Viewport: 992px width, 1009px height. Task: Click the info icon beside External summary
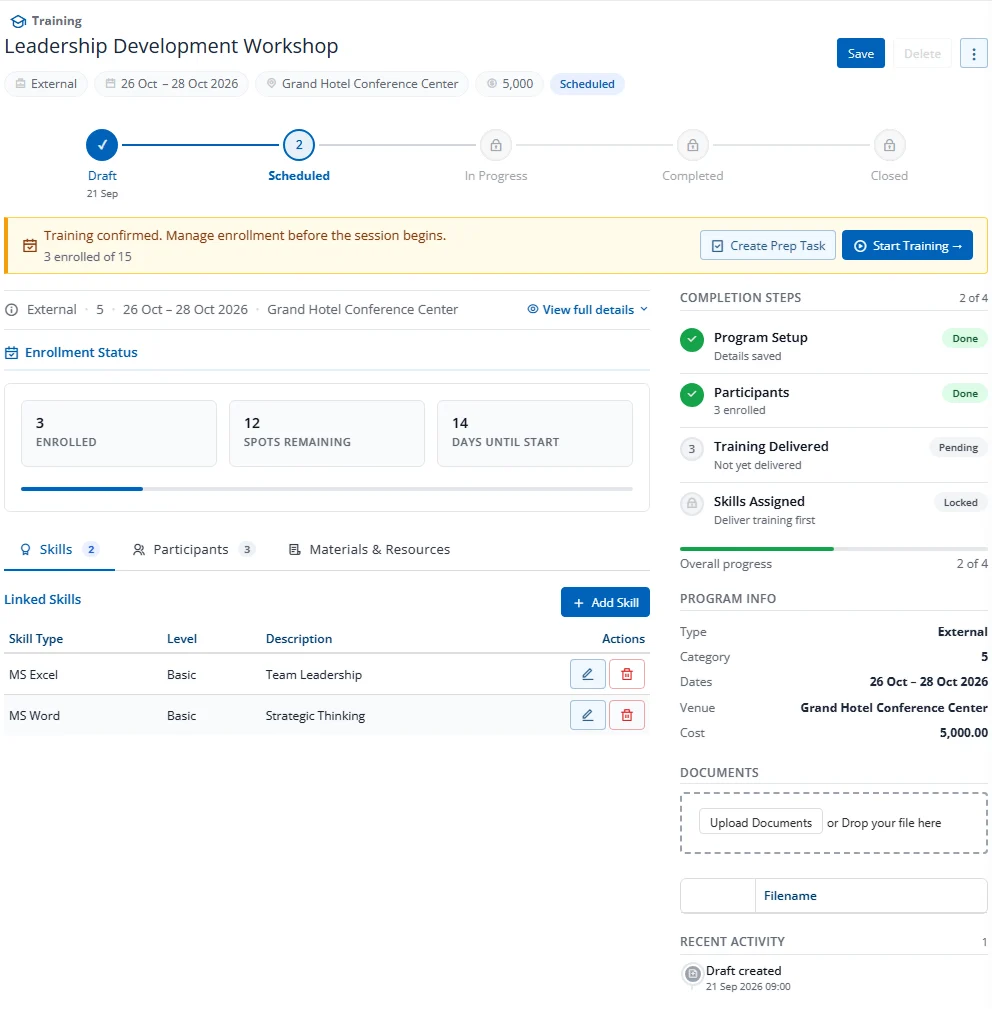pos(12,310)
